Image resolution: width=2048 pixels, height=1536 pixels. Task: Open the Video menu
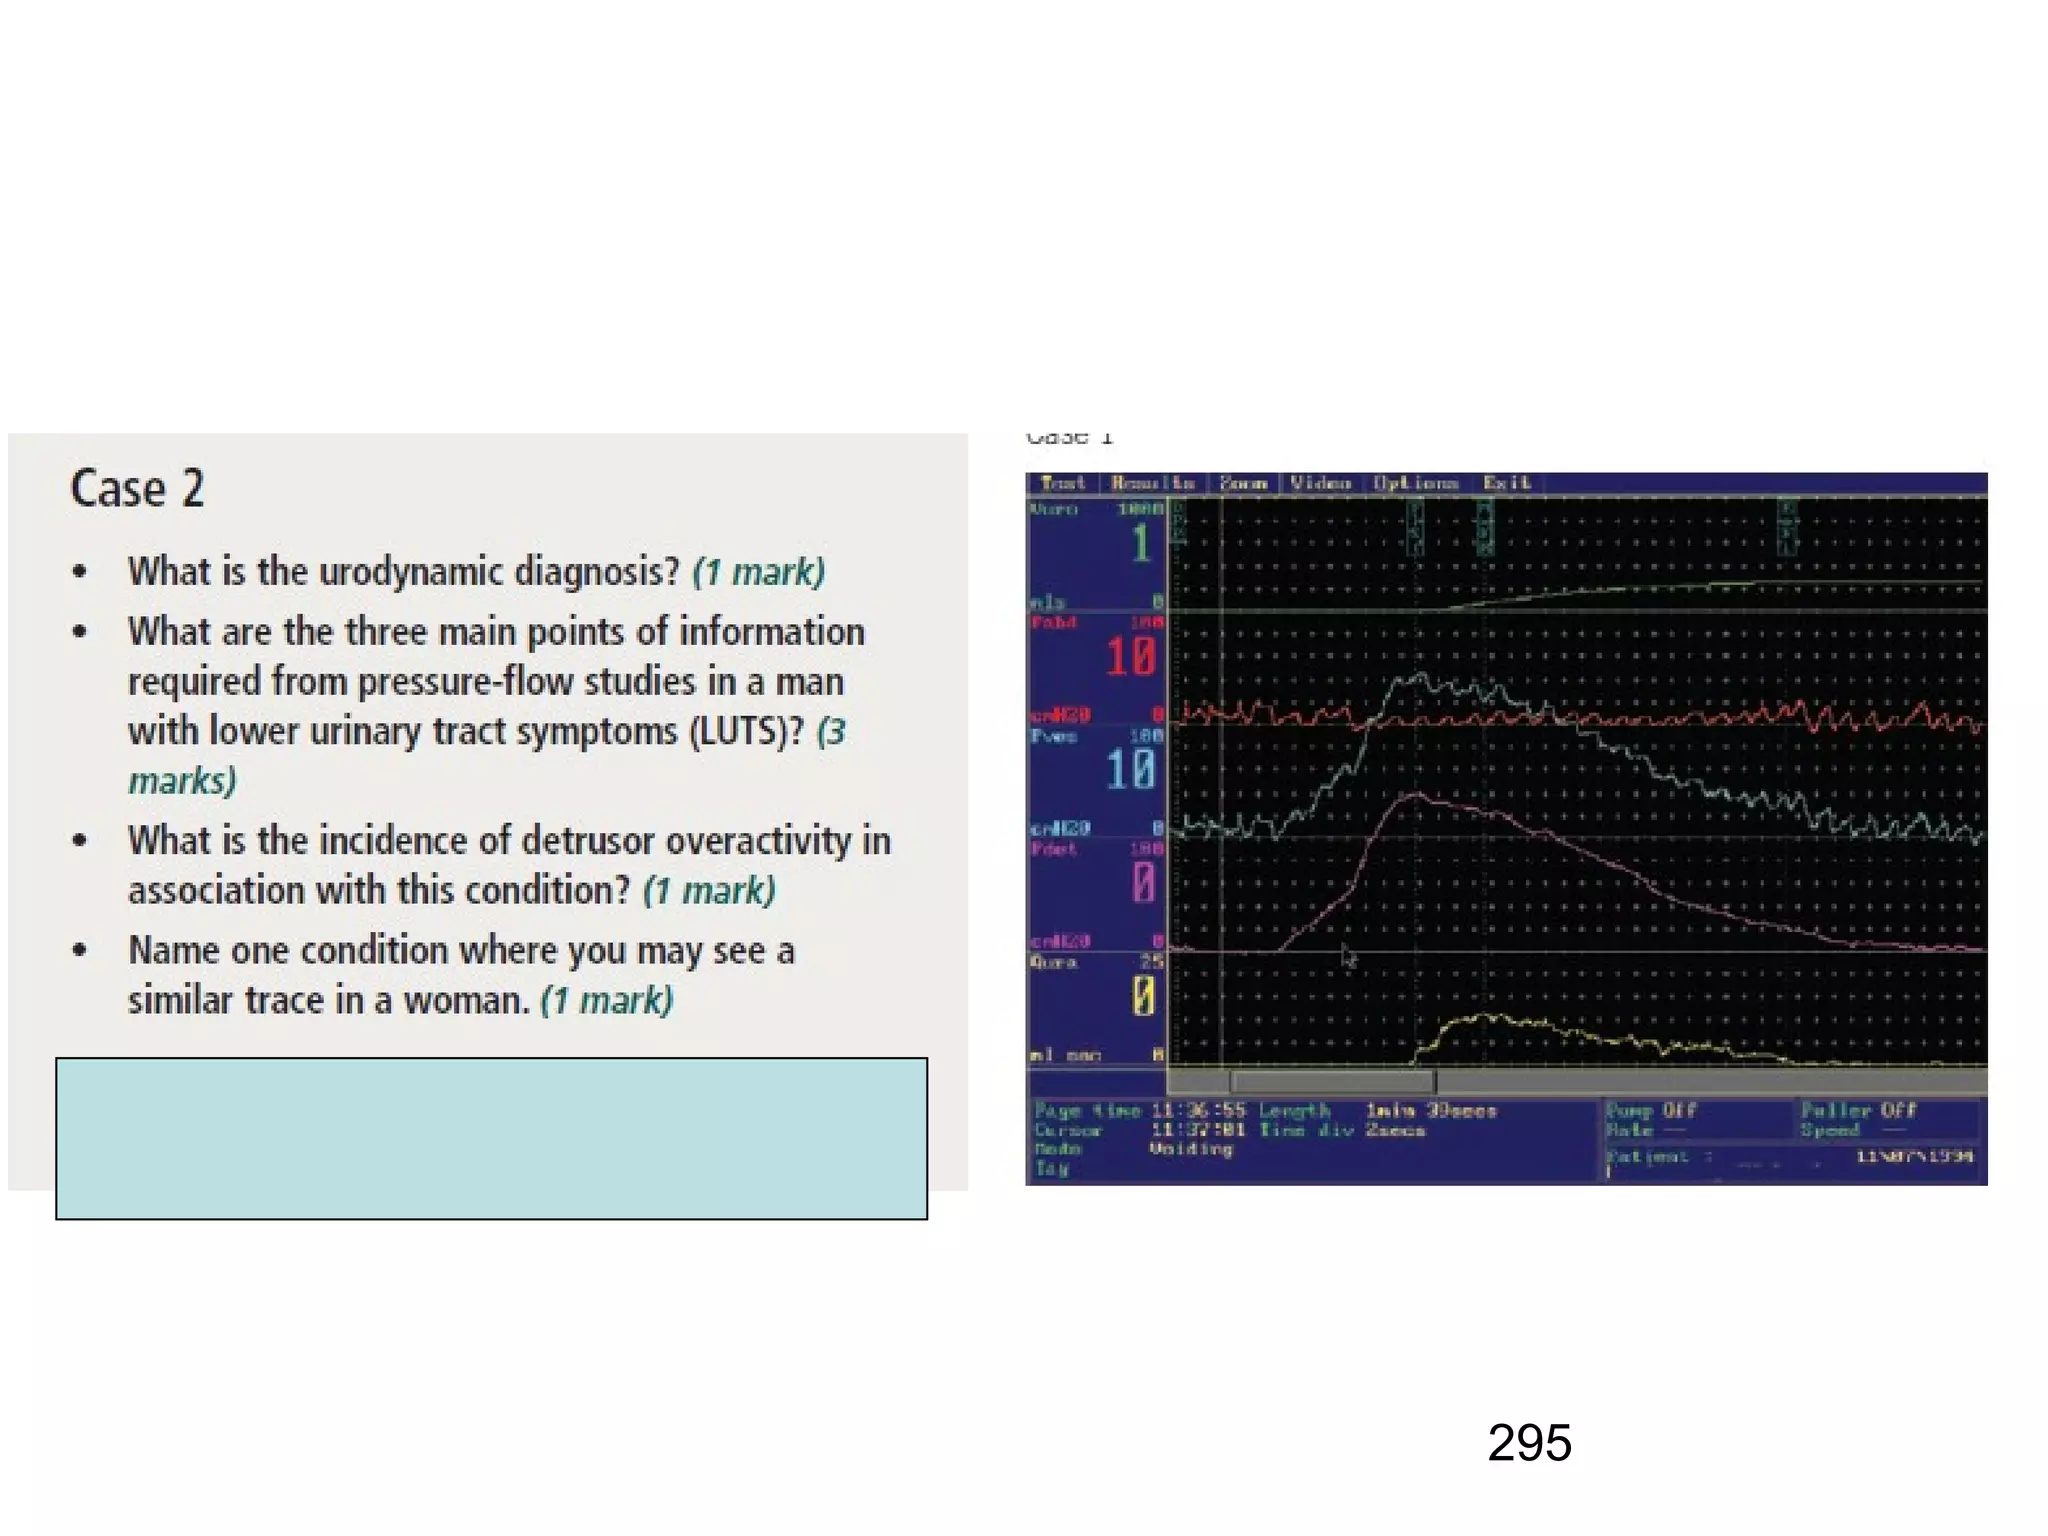[x=1320, y=483]
